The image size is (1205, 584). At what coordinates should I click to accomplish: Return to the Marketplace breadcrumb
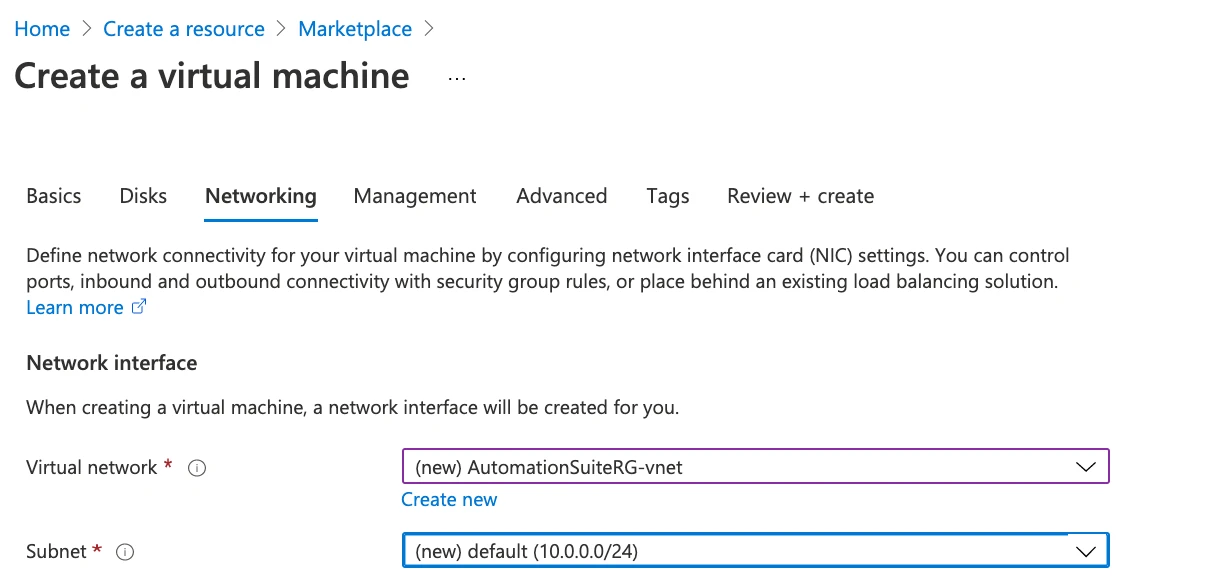[x=355, y=29]
